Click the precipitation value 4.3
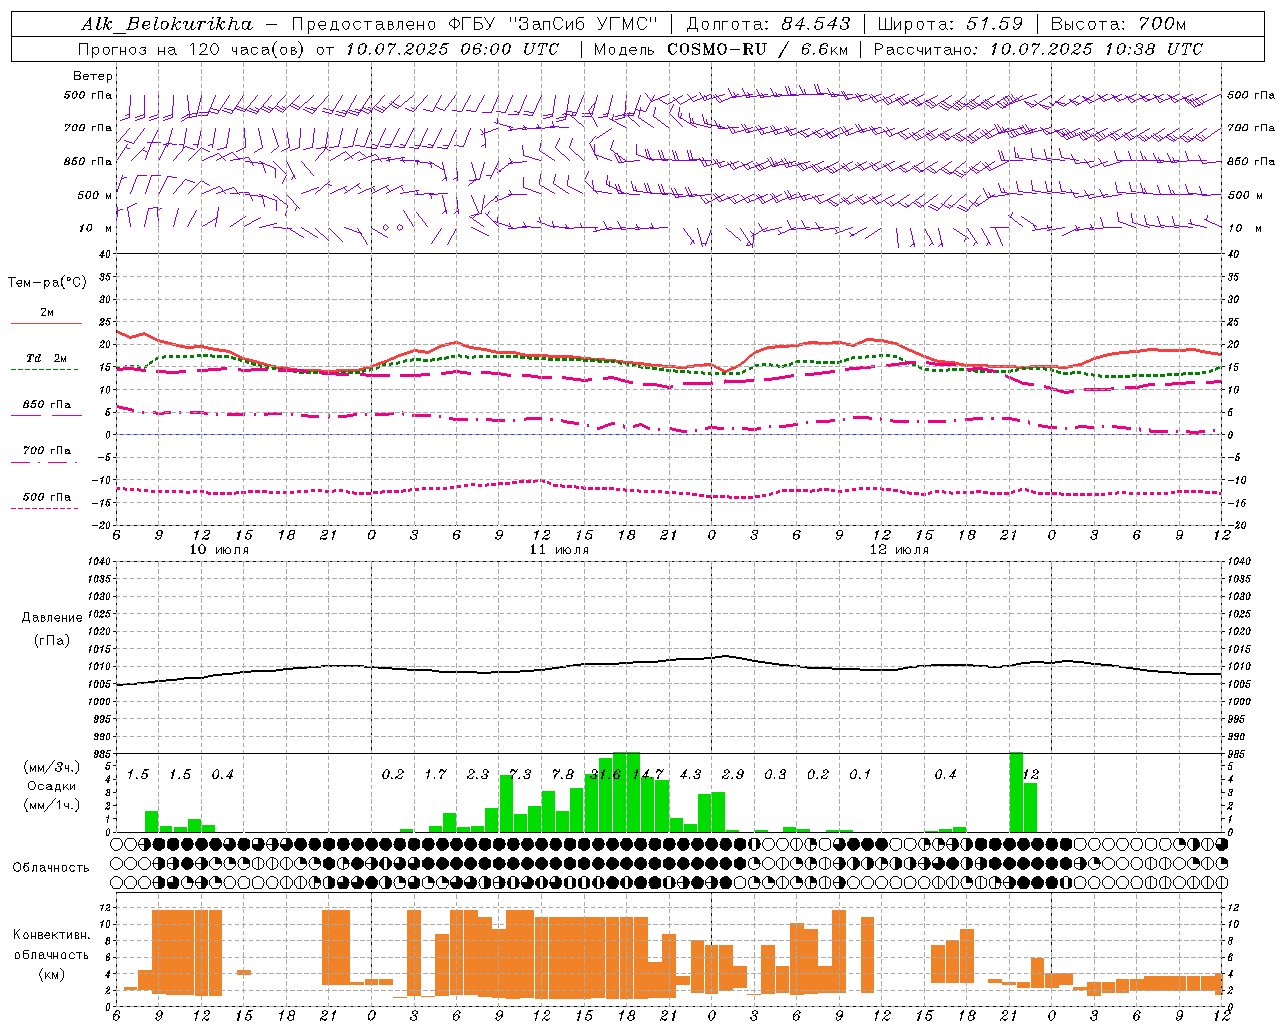The width and height of the screenshot is (1280, 1024). click(x=690, y=775)
